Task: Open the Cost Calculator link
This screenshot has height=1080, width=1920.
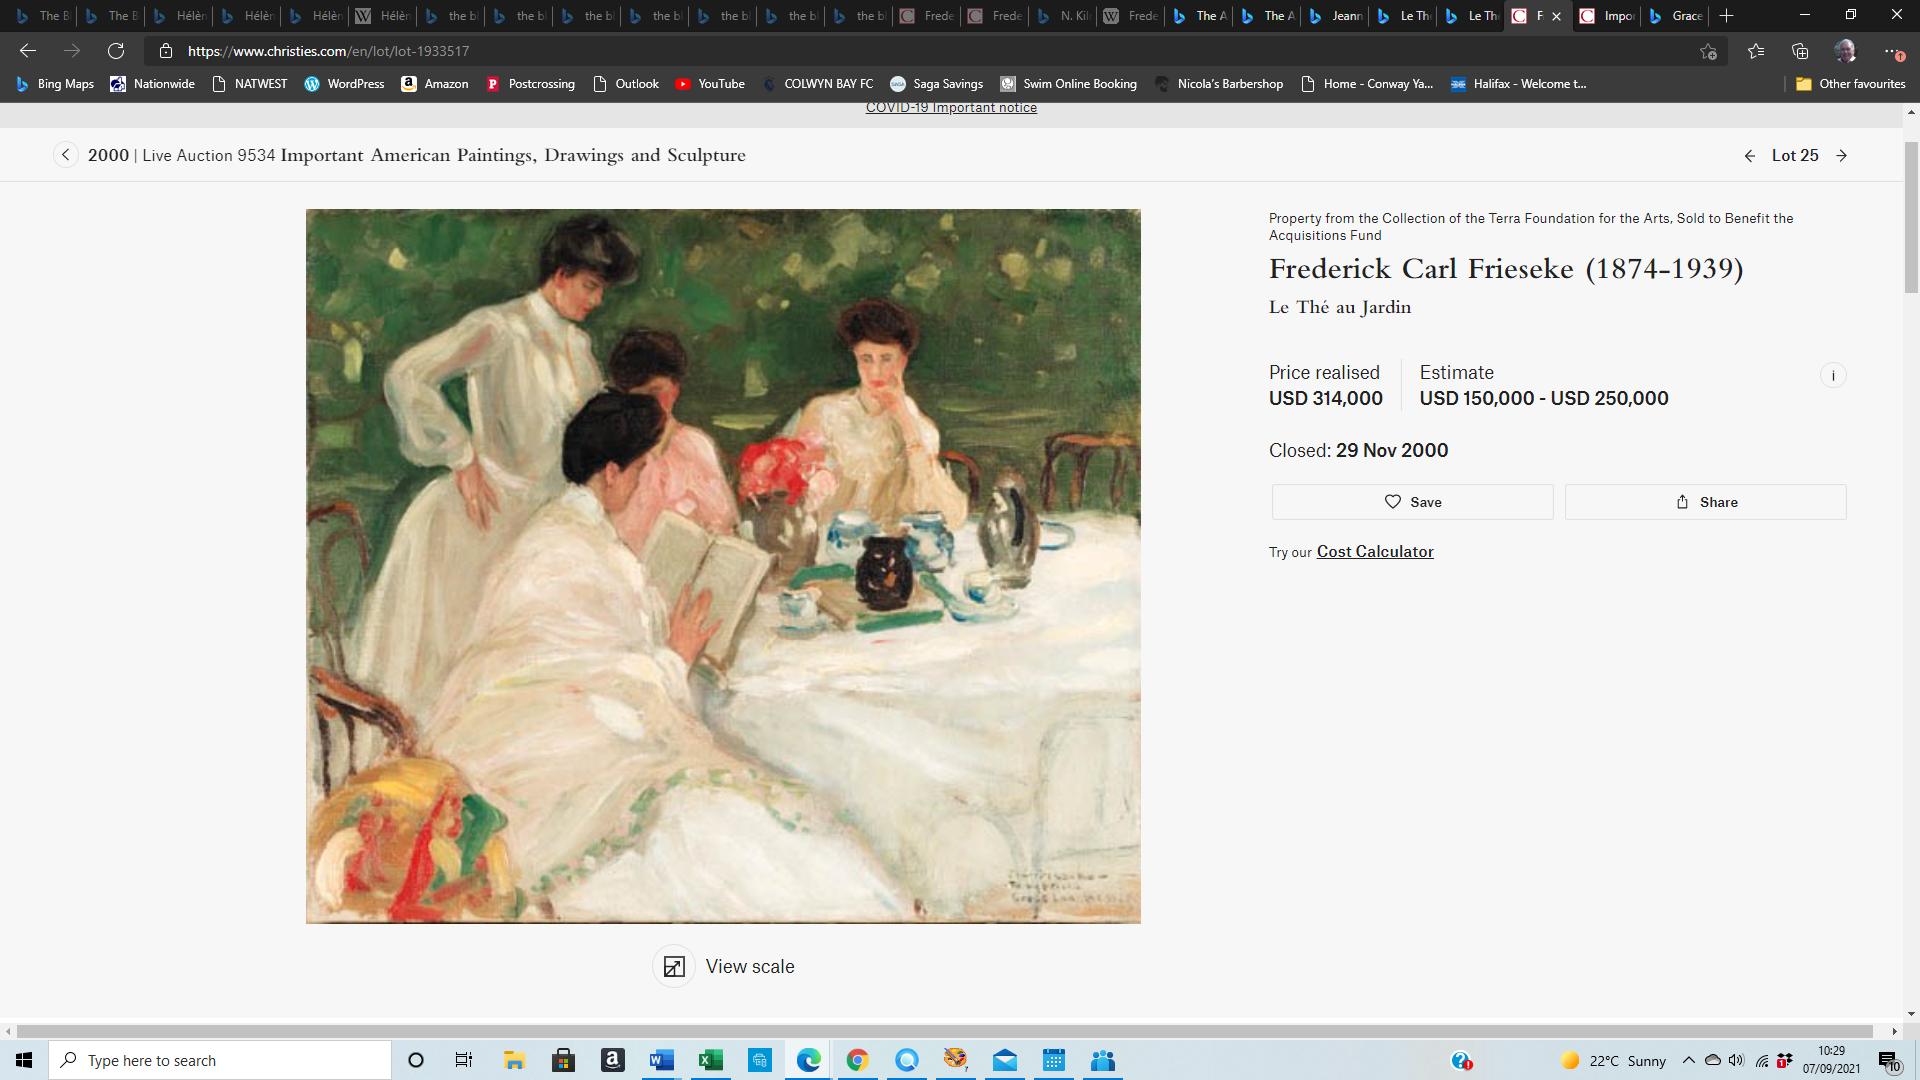Action: click(1375, 552)
